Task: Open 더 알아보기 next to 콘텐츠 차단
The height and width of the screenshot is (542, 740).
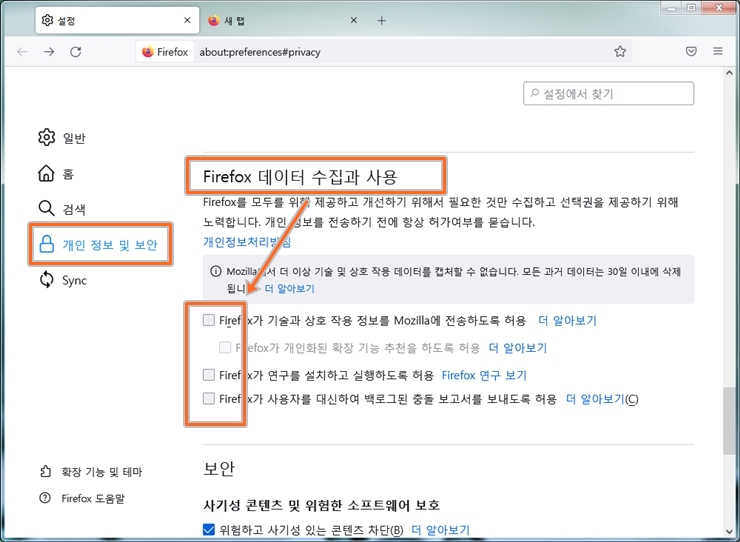Action: coord(440,530)
